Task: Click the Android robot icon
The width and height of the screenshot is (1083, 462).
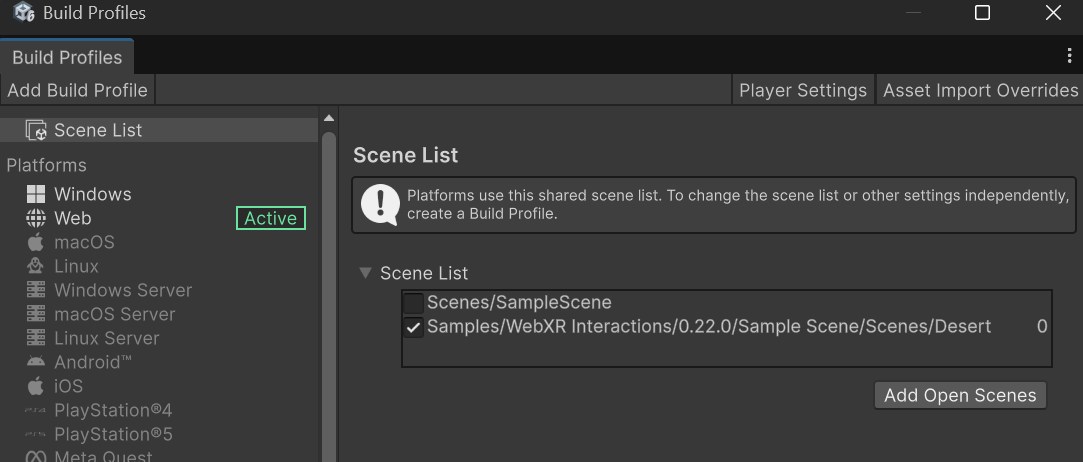Action: pos(36,362)
